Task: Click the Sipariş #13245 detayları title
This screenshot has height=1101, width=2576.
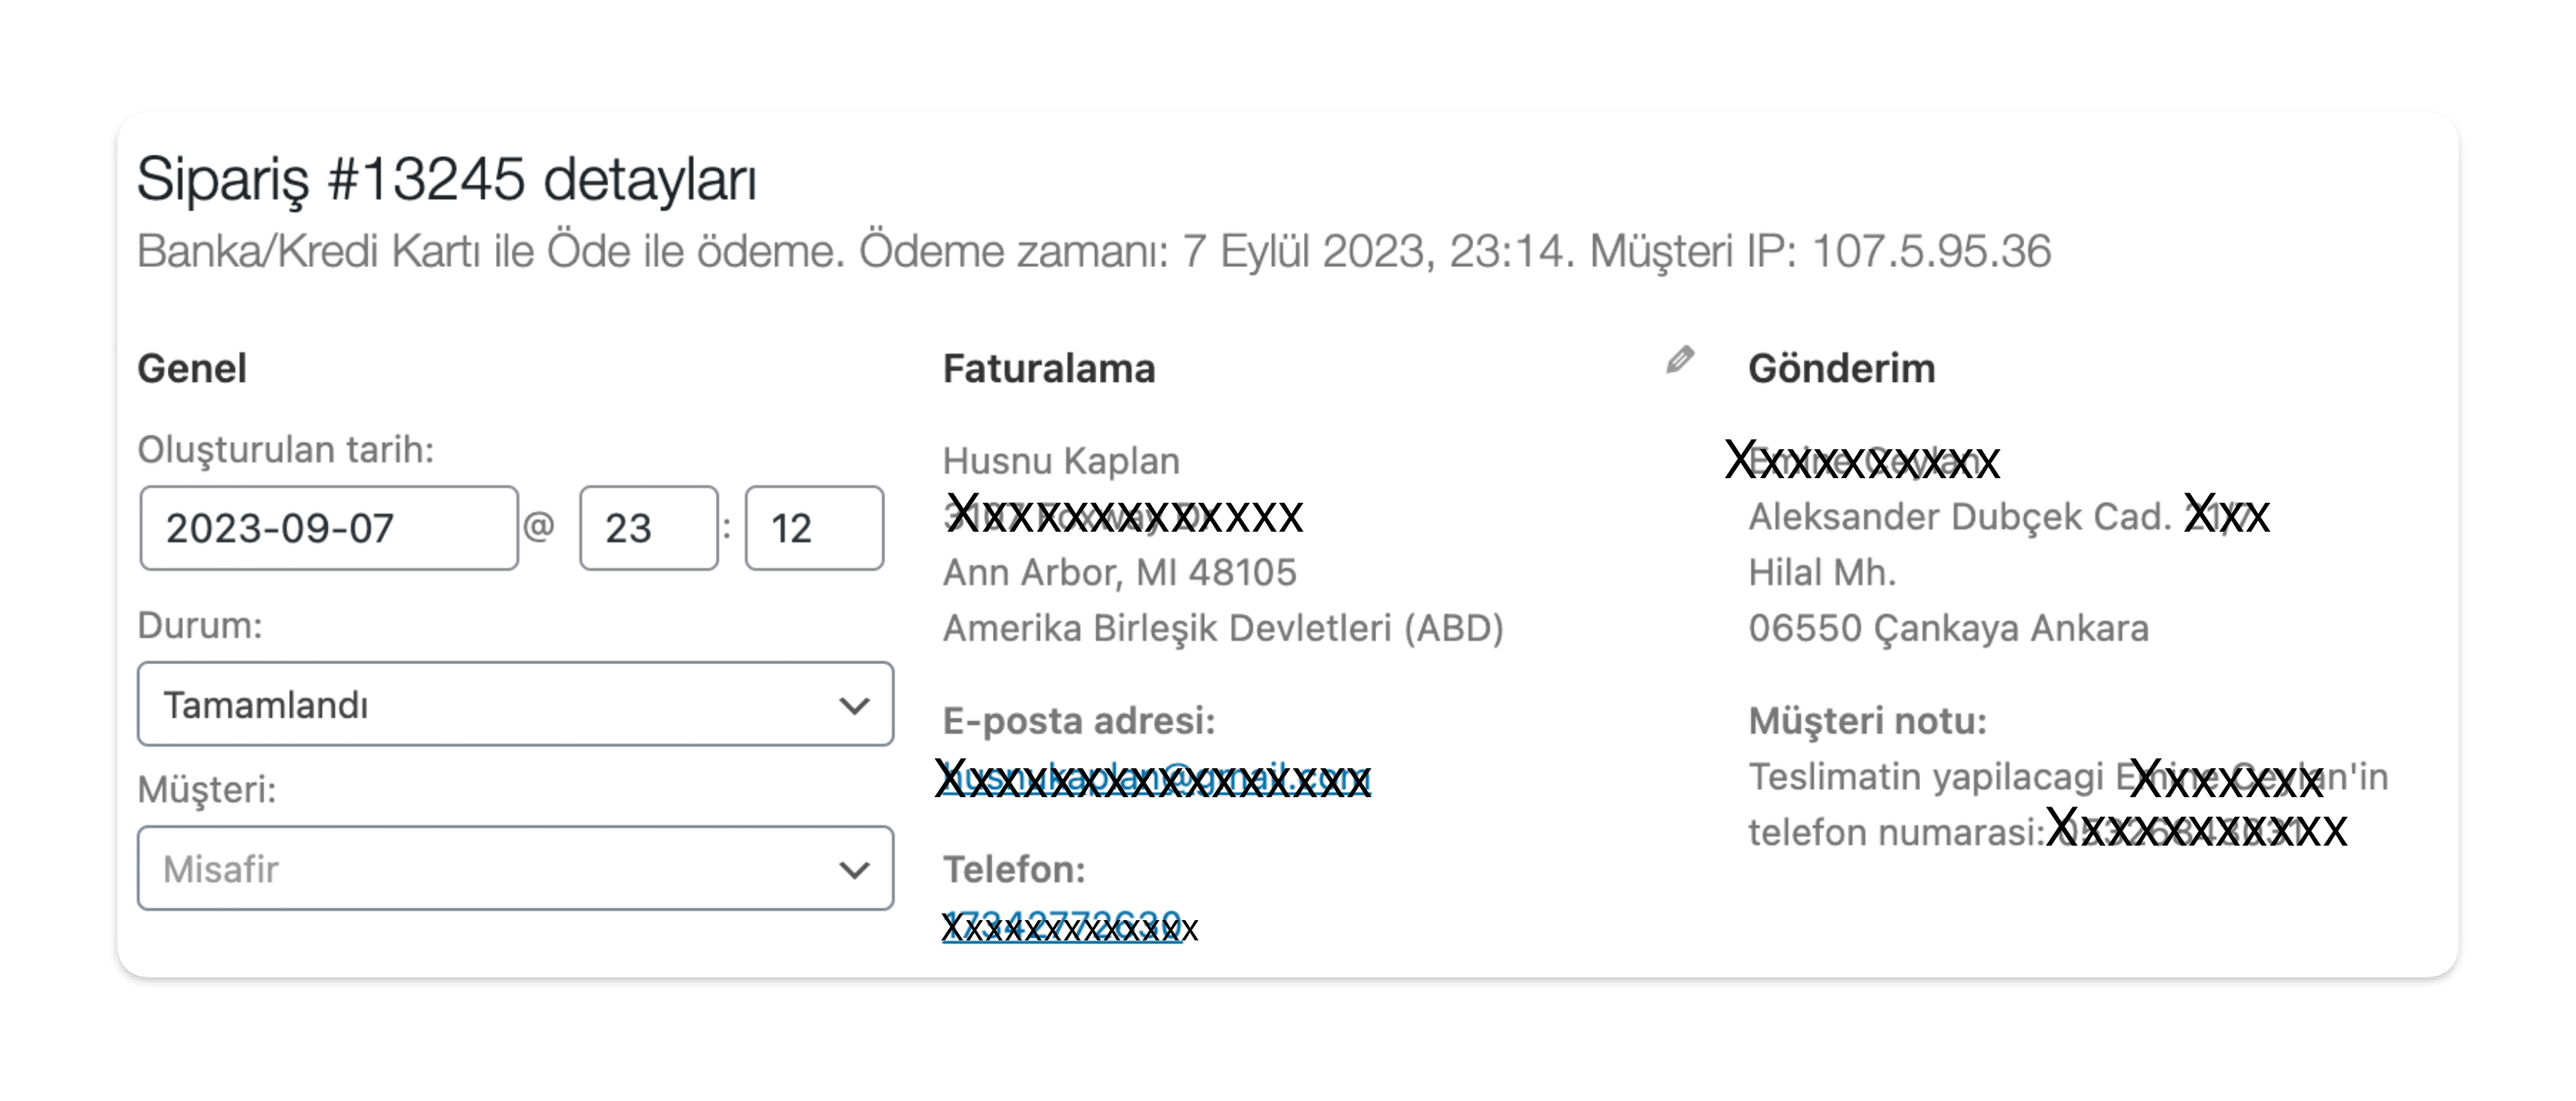Action: coord(447,180)
